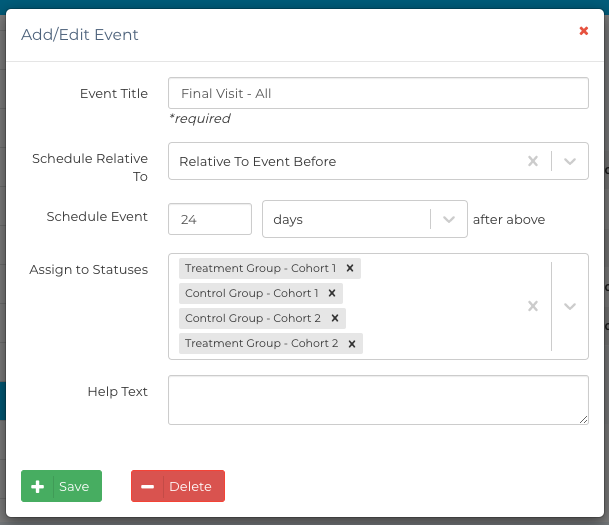Click the plus icon on Save
This screenshot has width=609, height=525.
[38, 487]
